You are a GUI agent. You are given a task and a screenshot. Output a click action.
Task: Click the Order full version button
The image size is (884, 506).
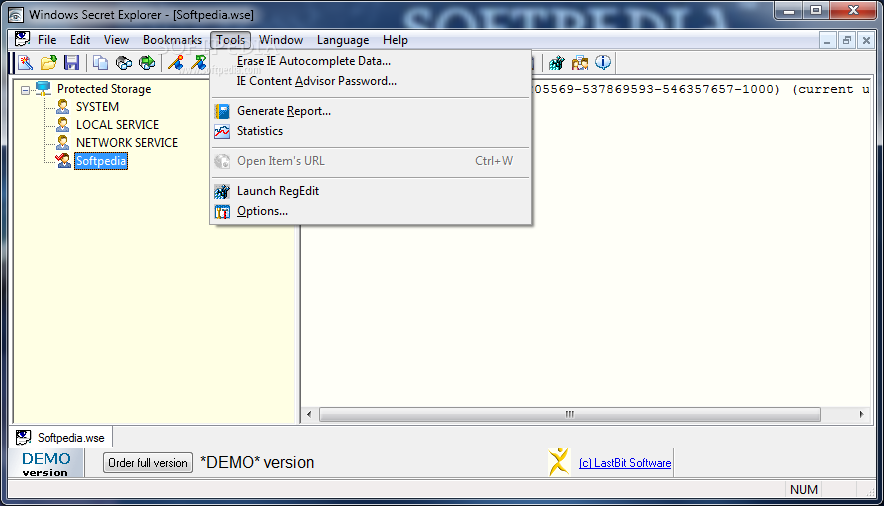pyautogui.click(x=148, y=463)
